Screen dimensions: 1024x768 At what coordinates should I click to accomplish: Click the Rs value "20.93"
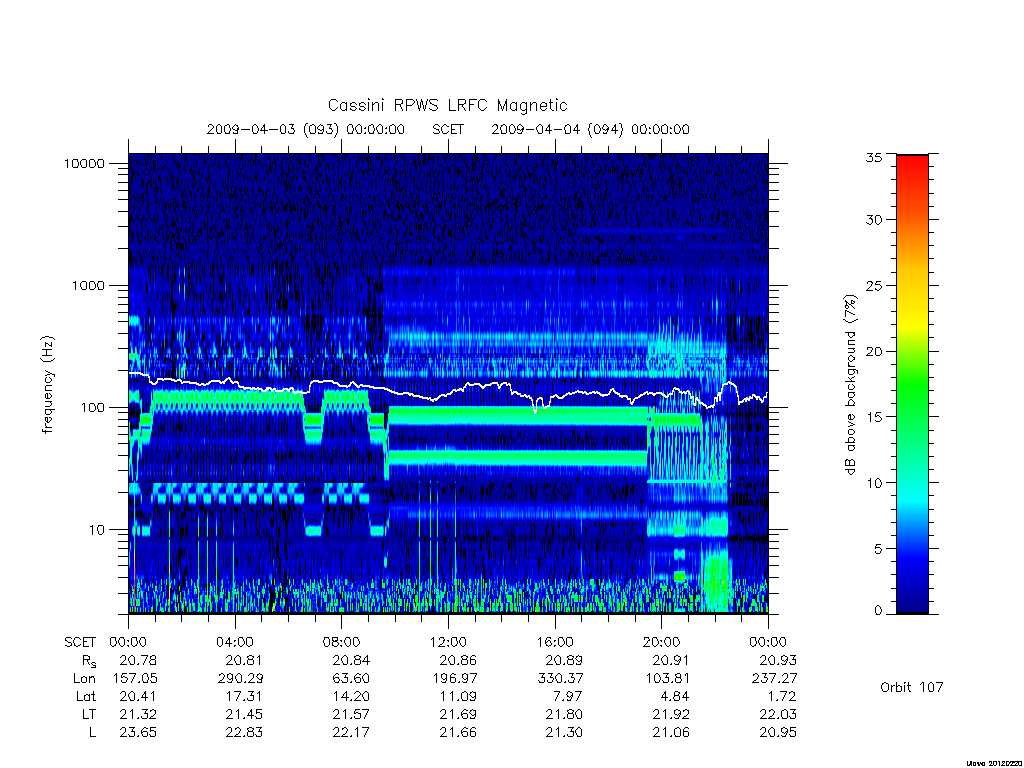[x=778, y=660]
